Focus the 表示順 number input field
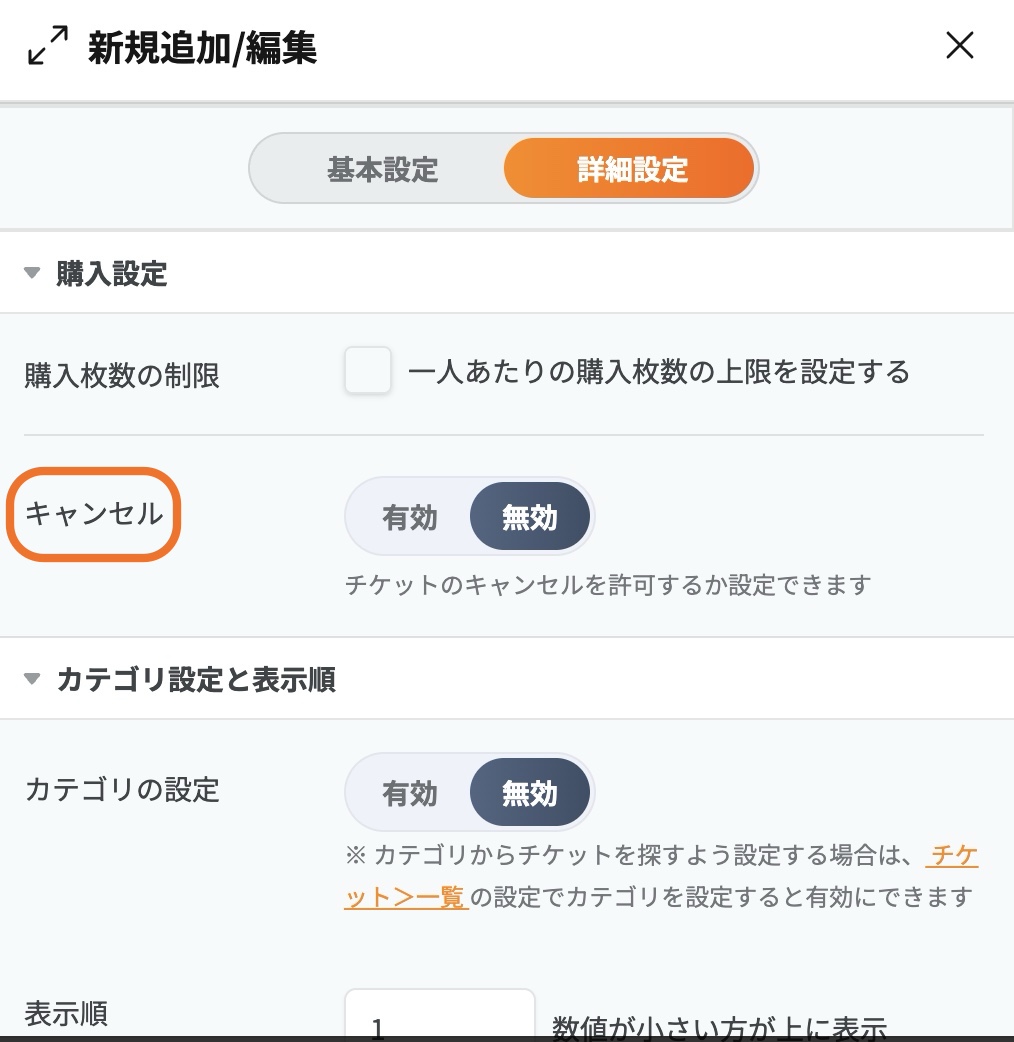The height and width of the screenshot is (1042, 1014). (x=440, y=1018)
